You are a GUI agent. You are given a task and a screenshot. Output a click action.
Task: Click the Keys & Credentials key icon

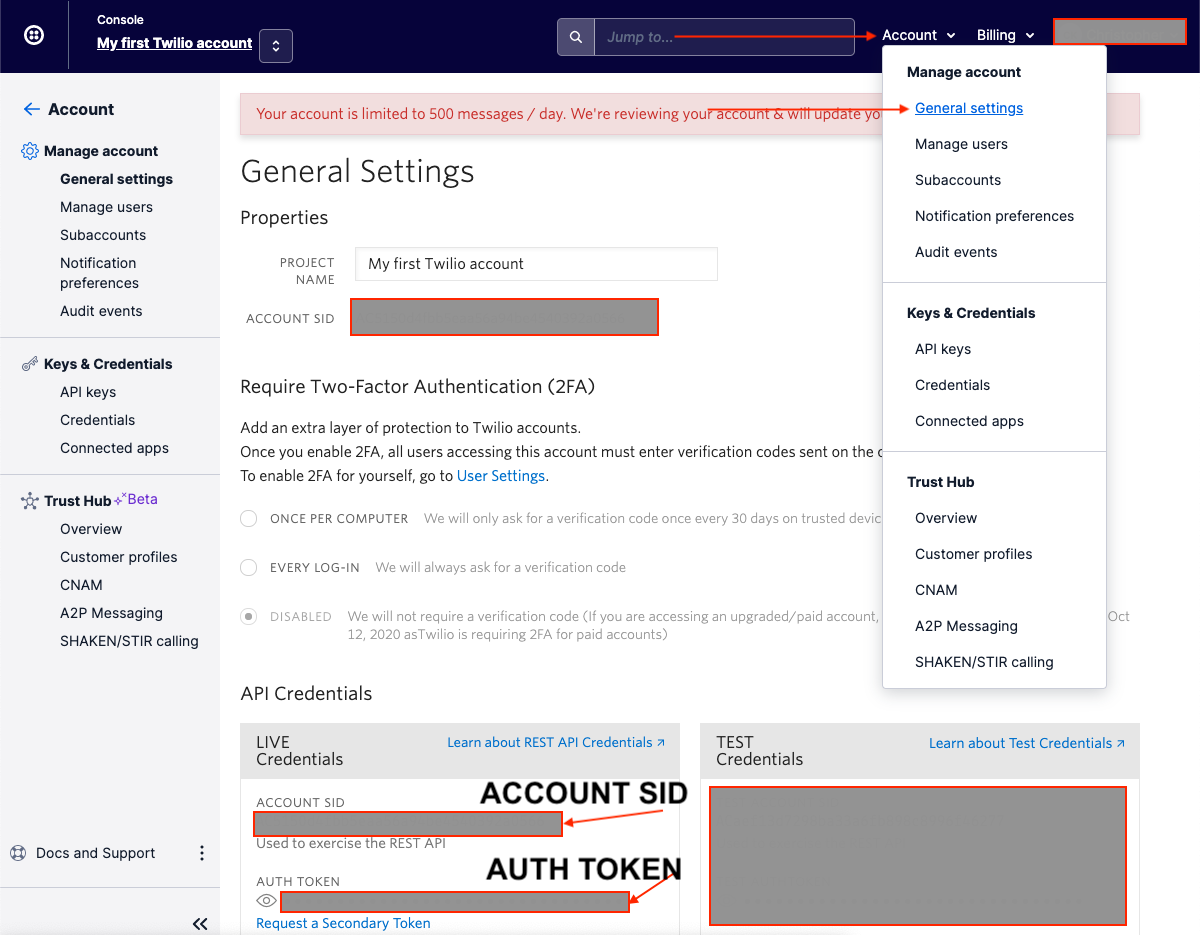click(x=30, y=364)
